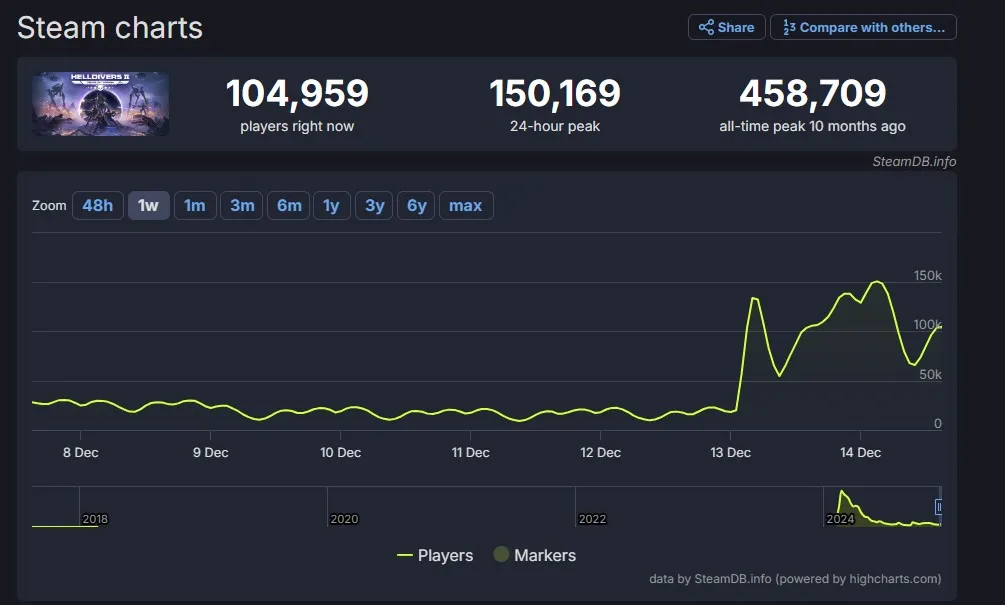Viewport: 1005px width, 605px height.
Task: Click the 2018 label in the navigator
Action: click(x=95, y=519)
